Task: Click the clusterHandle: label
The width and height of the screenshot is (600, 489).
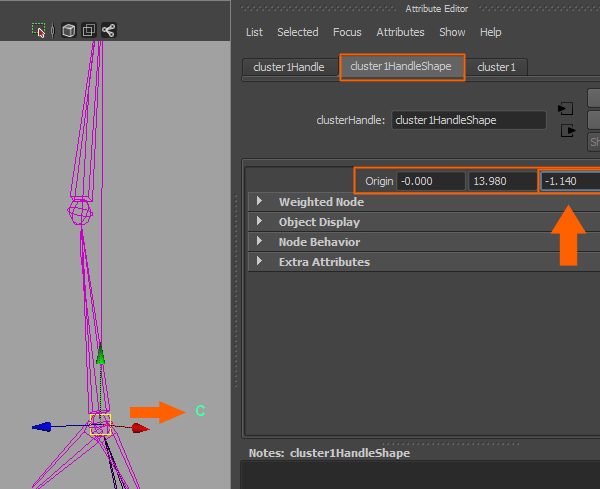Action: [351, 120]
